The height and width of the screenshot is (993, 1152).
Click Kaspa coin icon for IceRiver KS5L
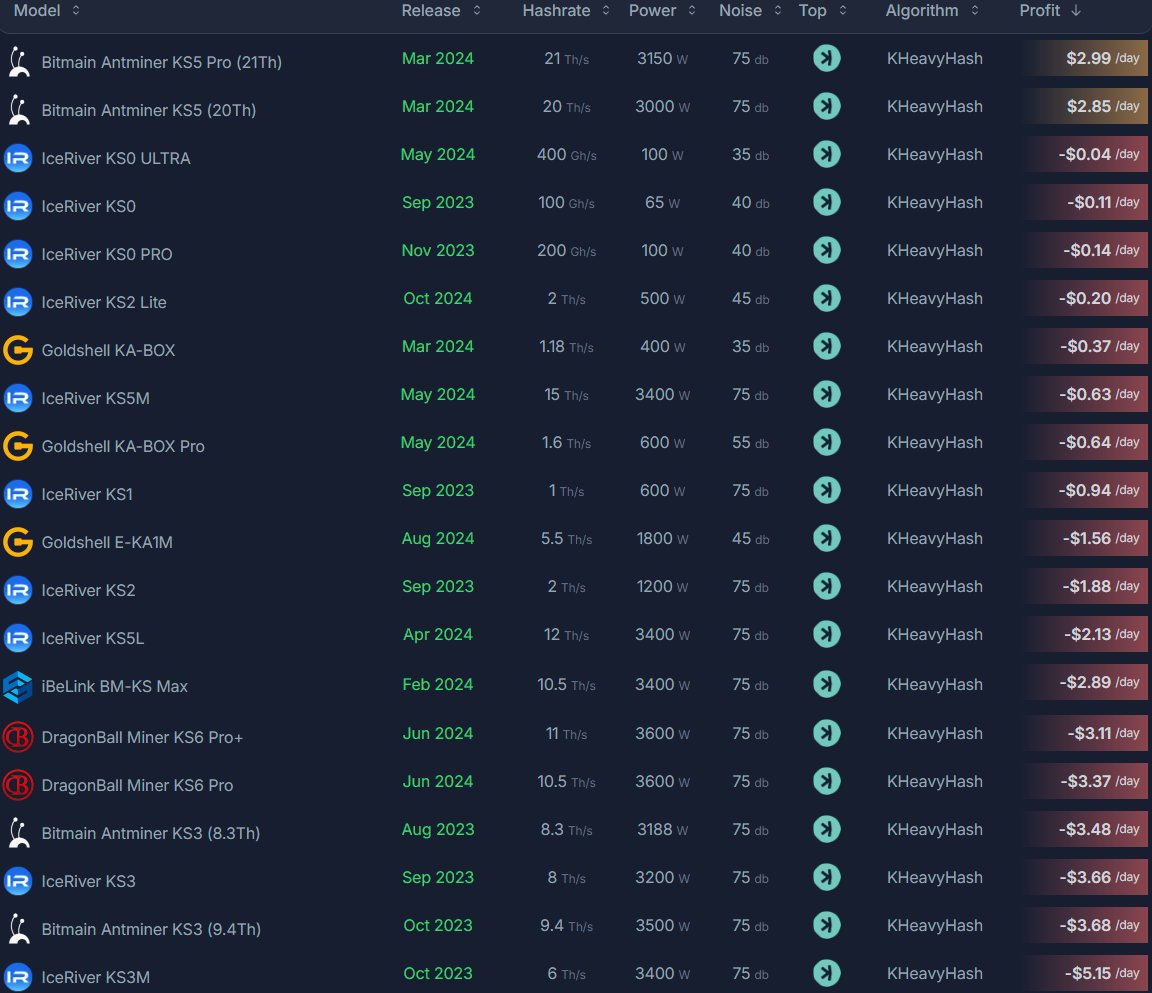click(x=827, y=634)
